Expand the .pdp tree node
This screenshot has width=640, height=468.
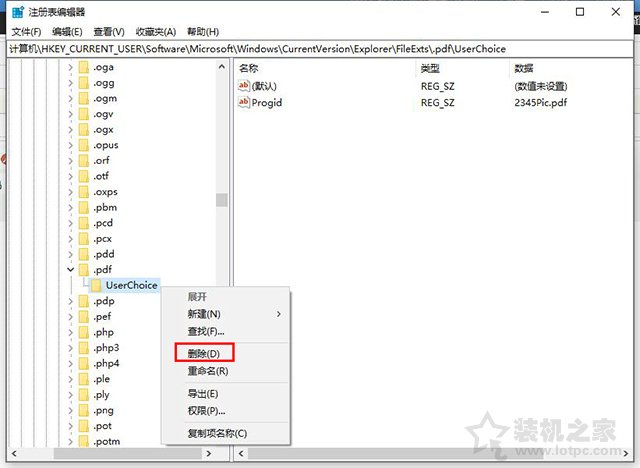[x=71, y=301]
